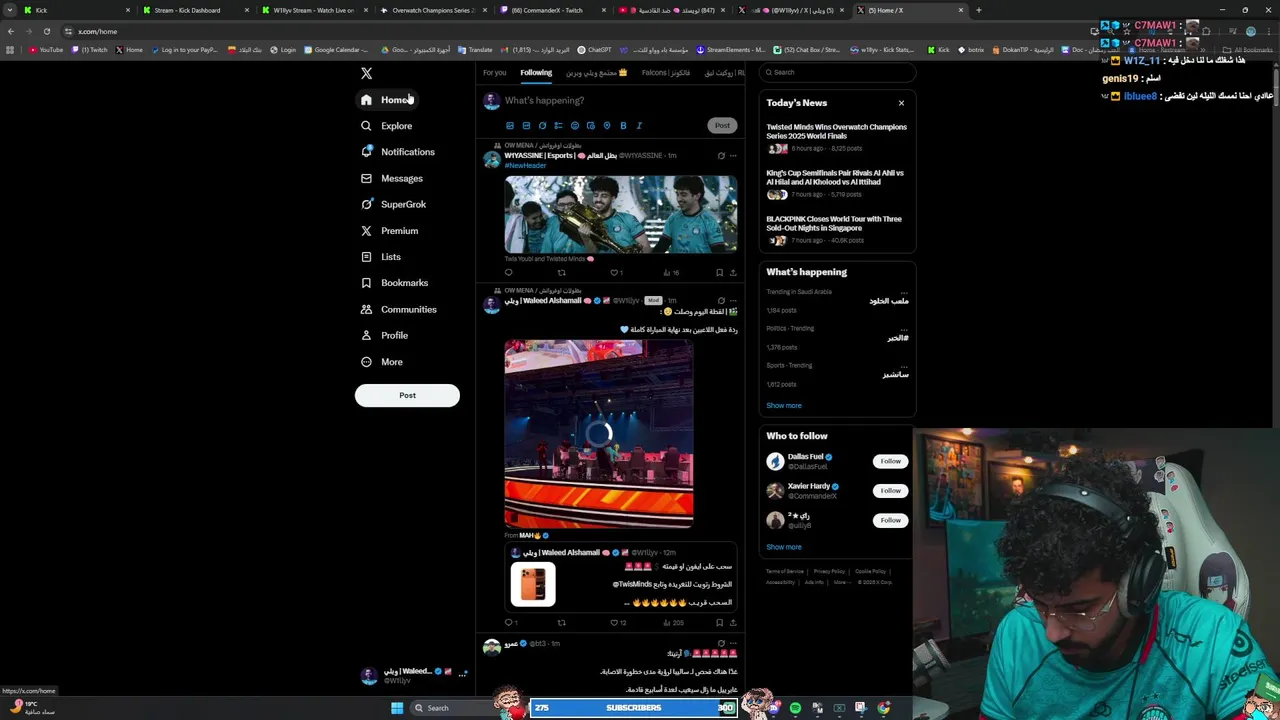Share the WIYASSINE post
Screen dimensions: 1280x720
[x=733, y=272]
